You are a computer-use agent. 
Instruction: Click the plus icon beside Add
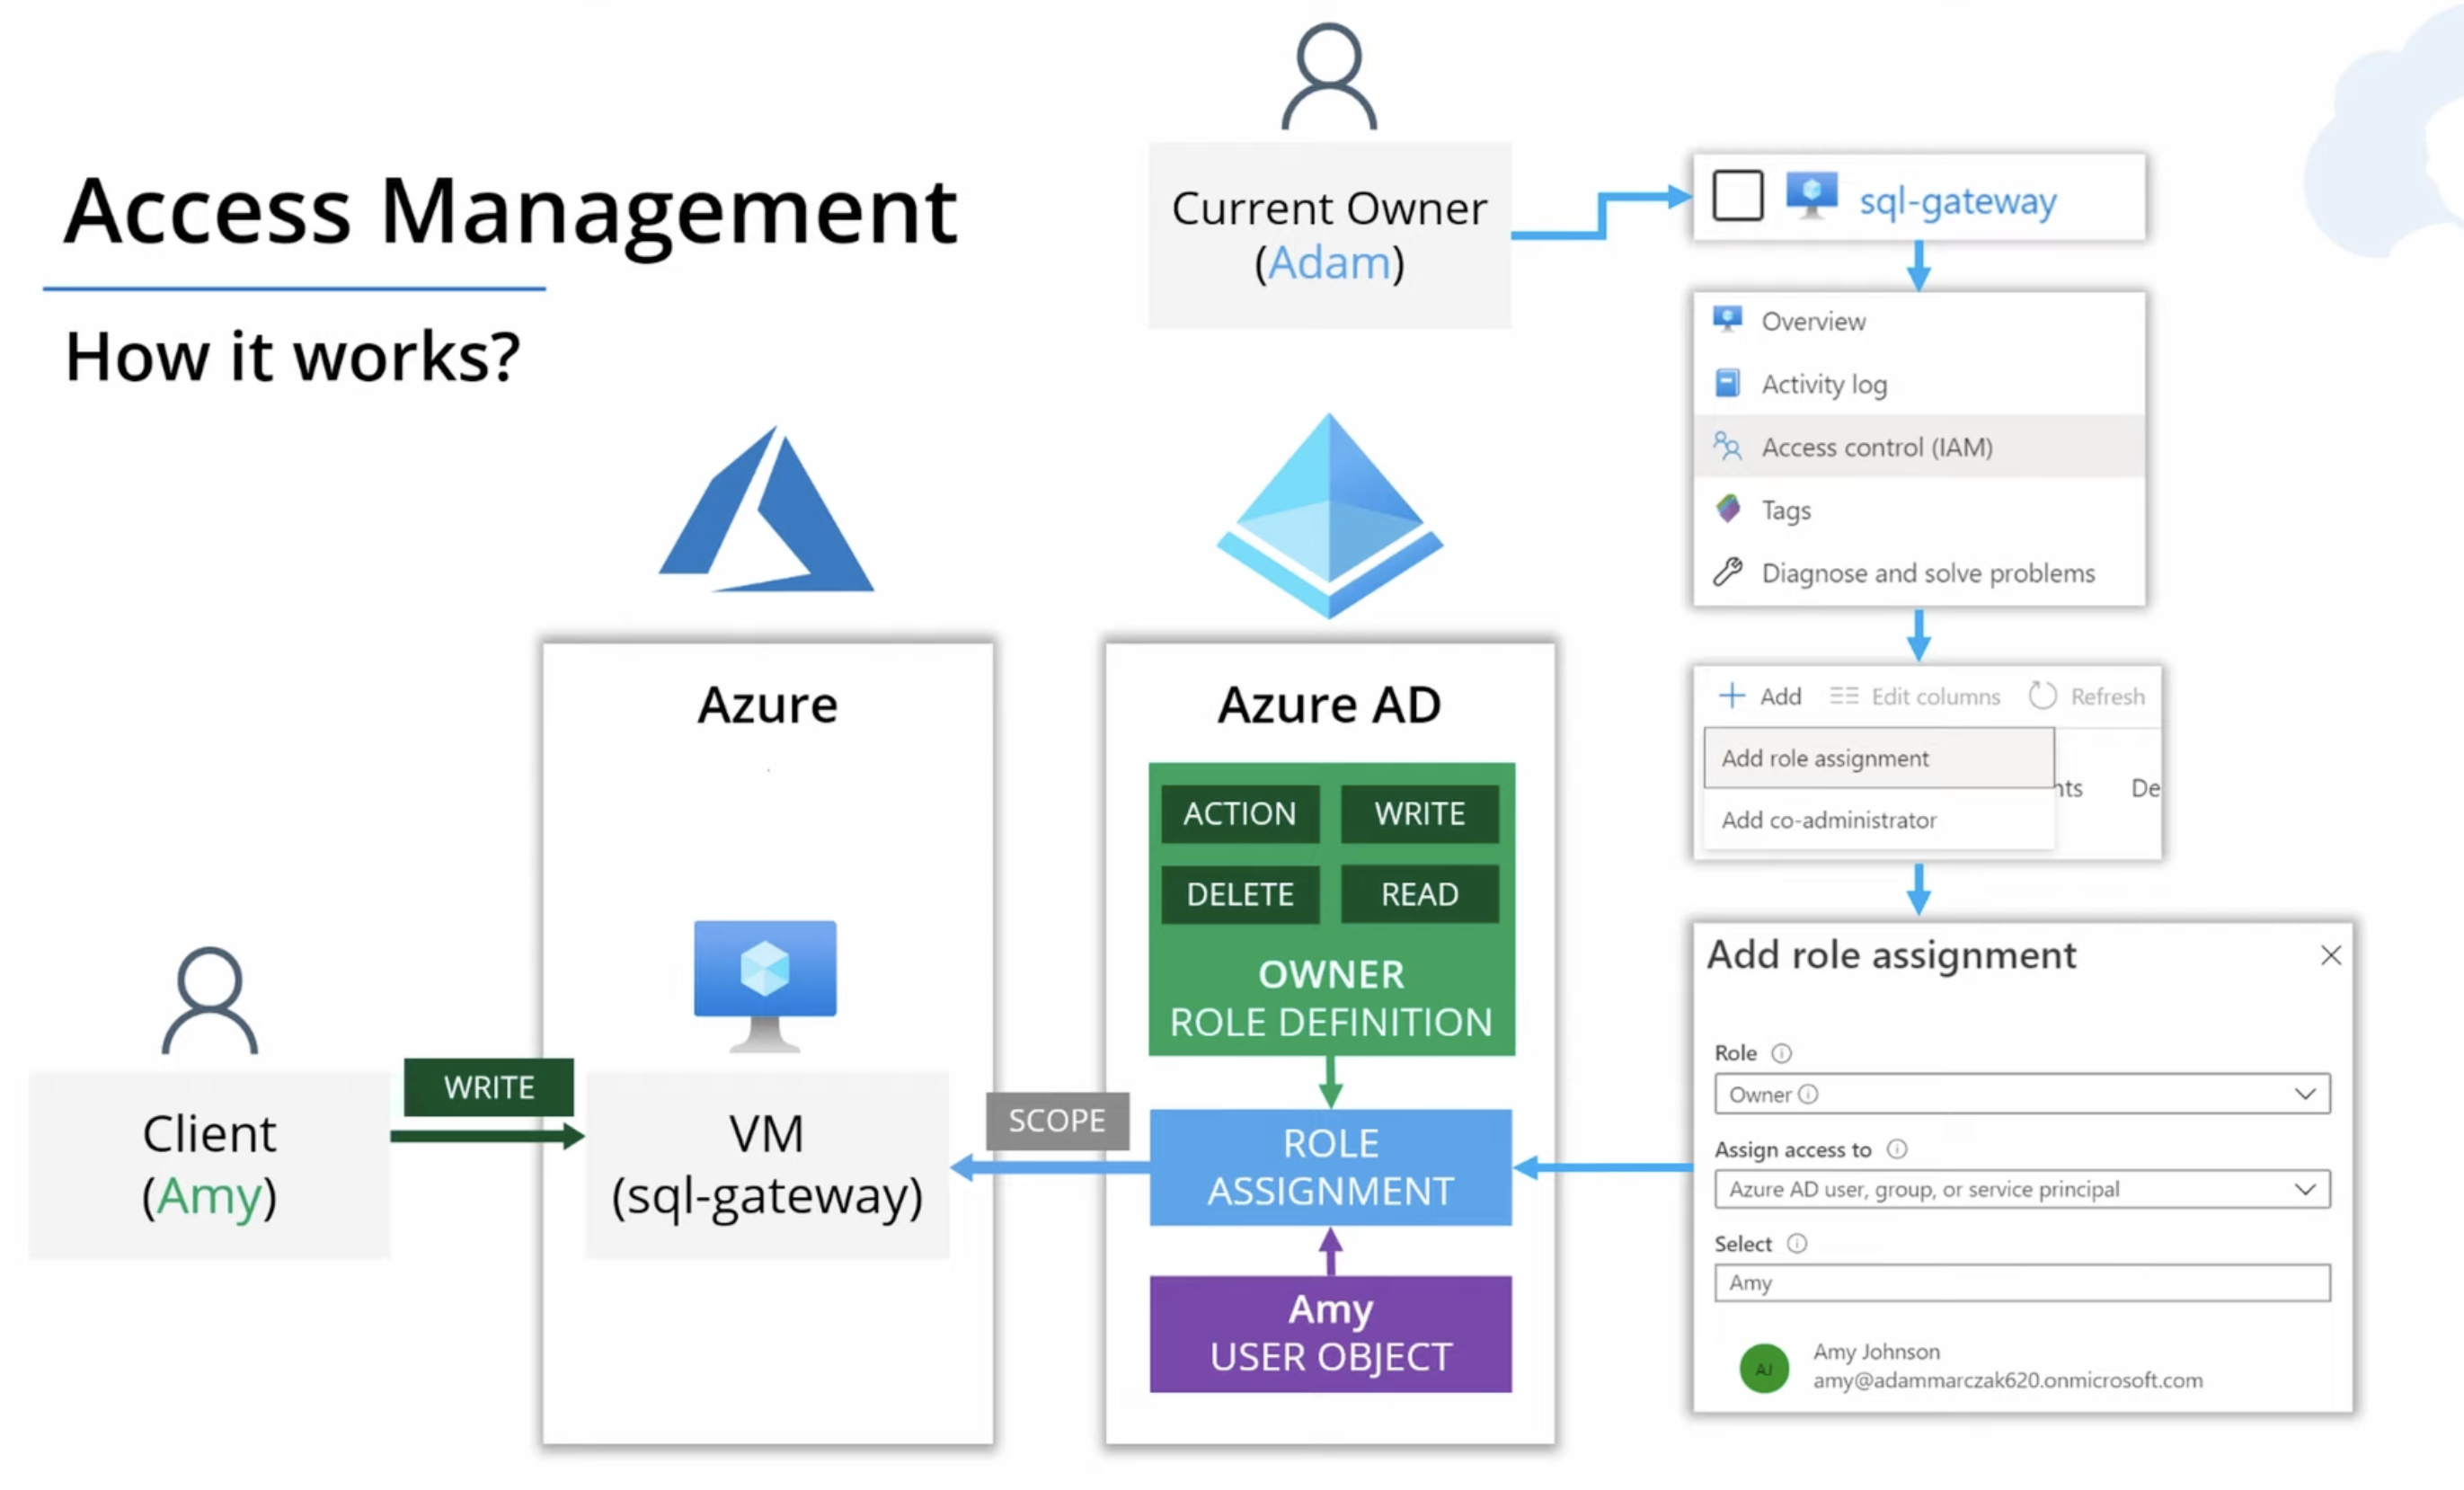pyautogui.click(x=1731, y=695)
